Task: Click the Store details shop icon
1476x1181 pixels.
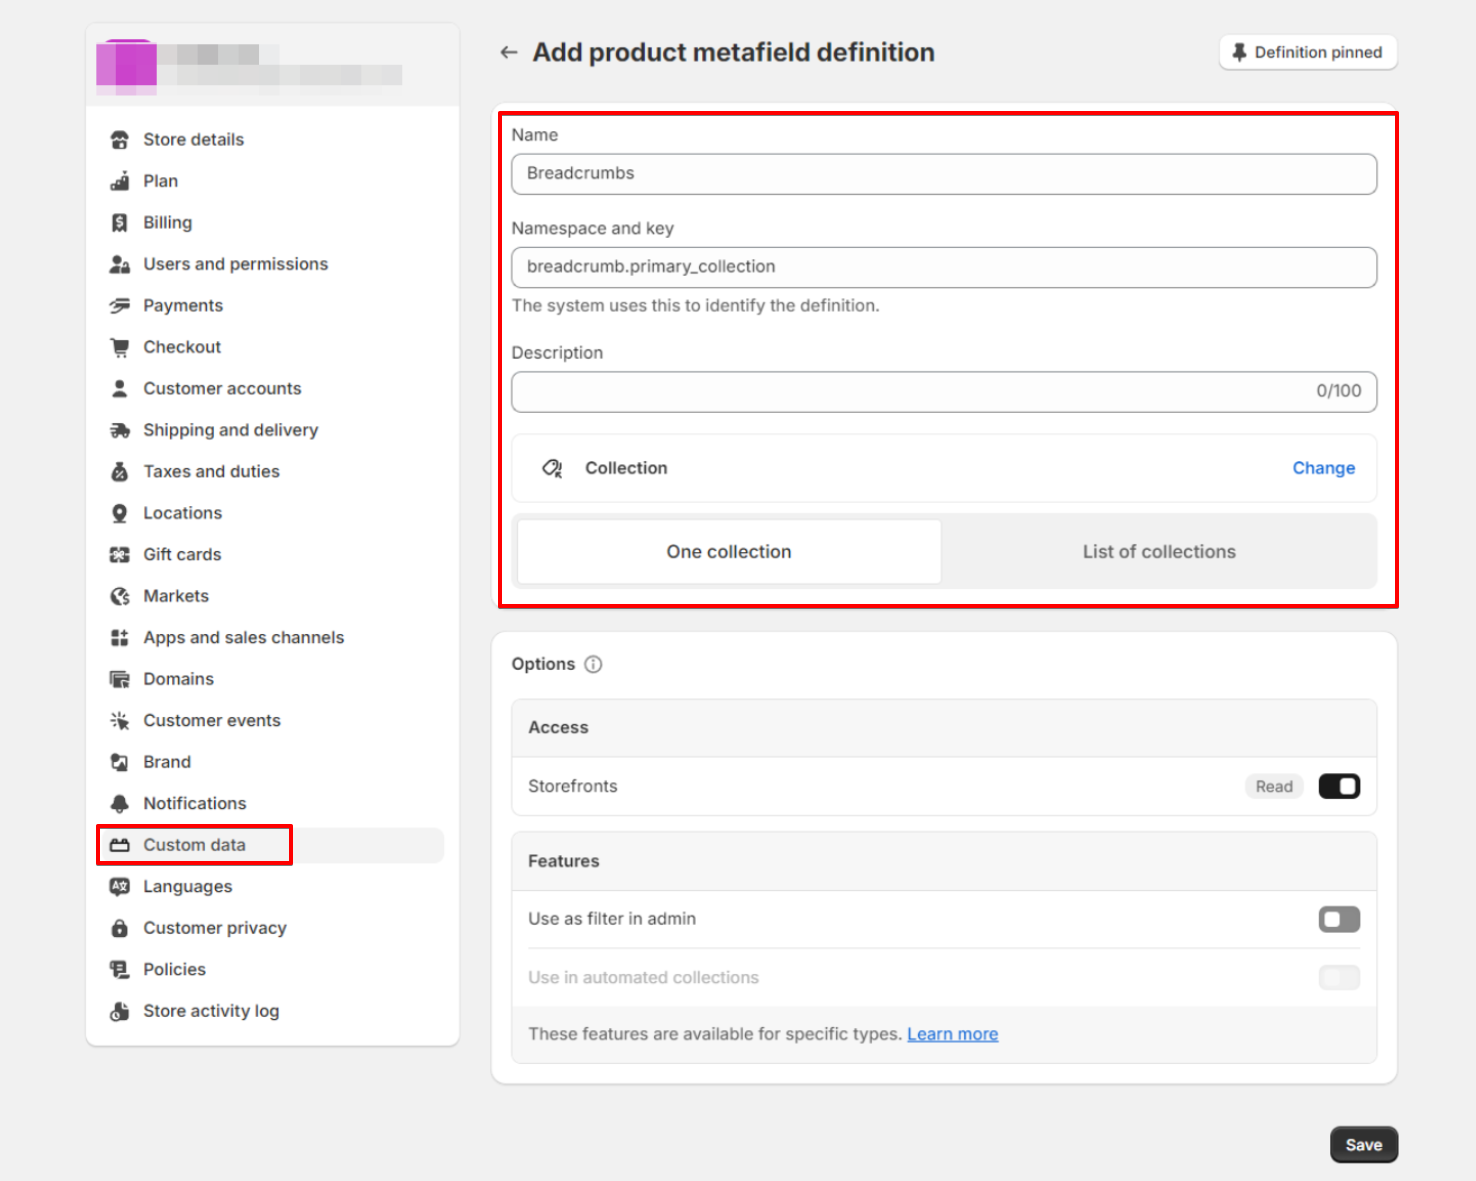Action: (120, 140)
